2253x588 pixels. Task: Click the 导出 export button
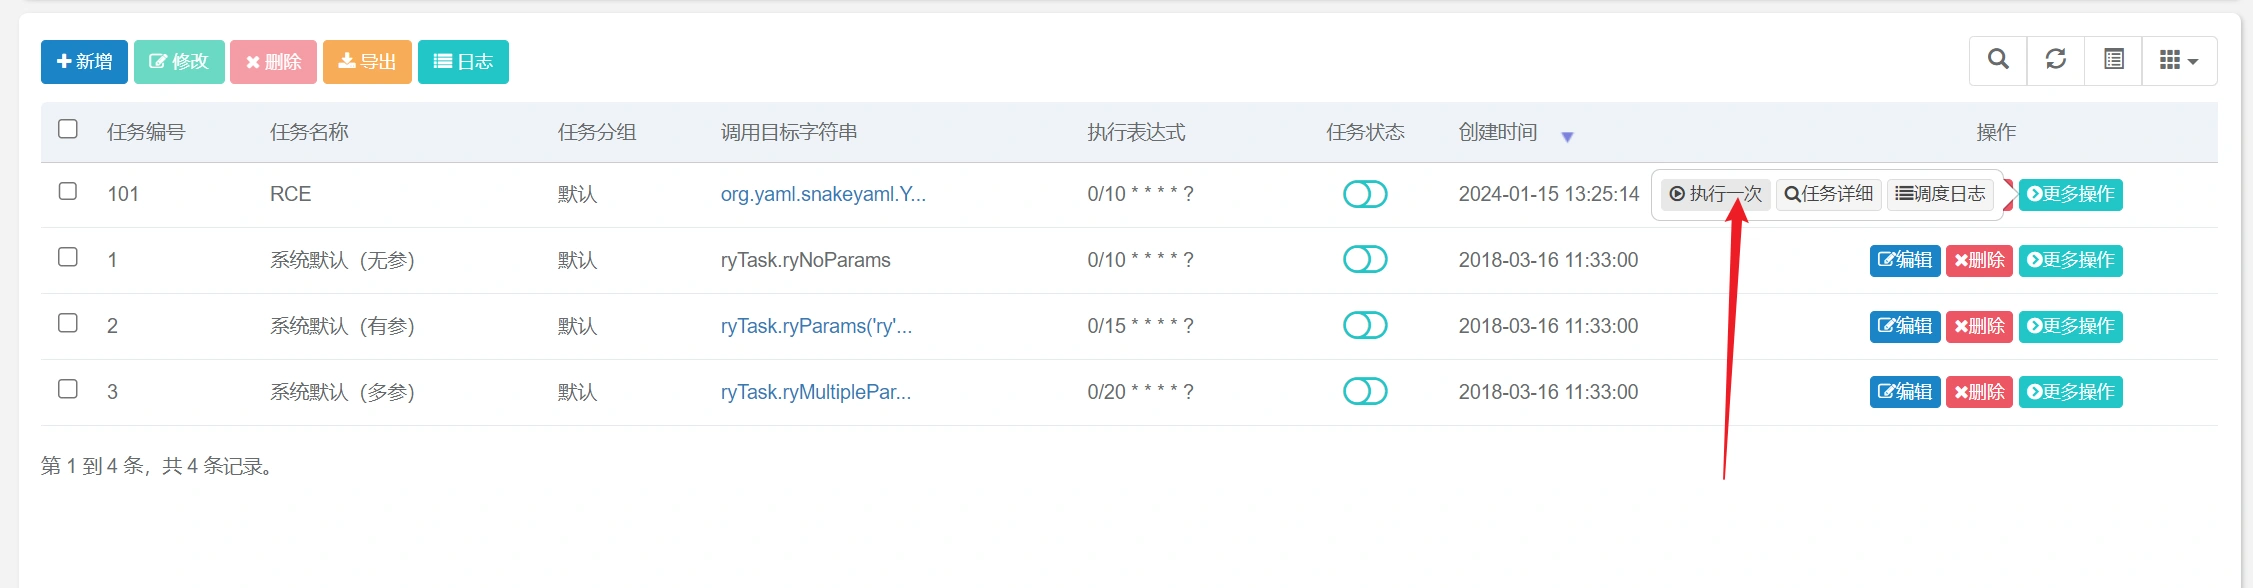tap(367, 62)
